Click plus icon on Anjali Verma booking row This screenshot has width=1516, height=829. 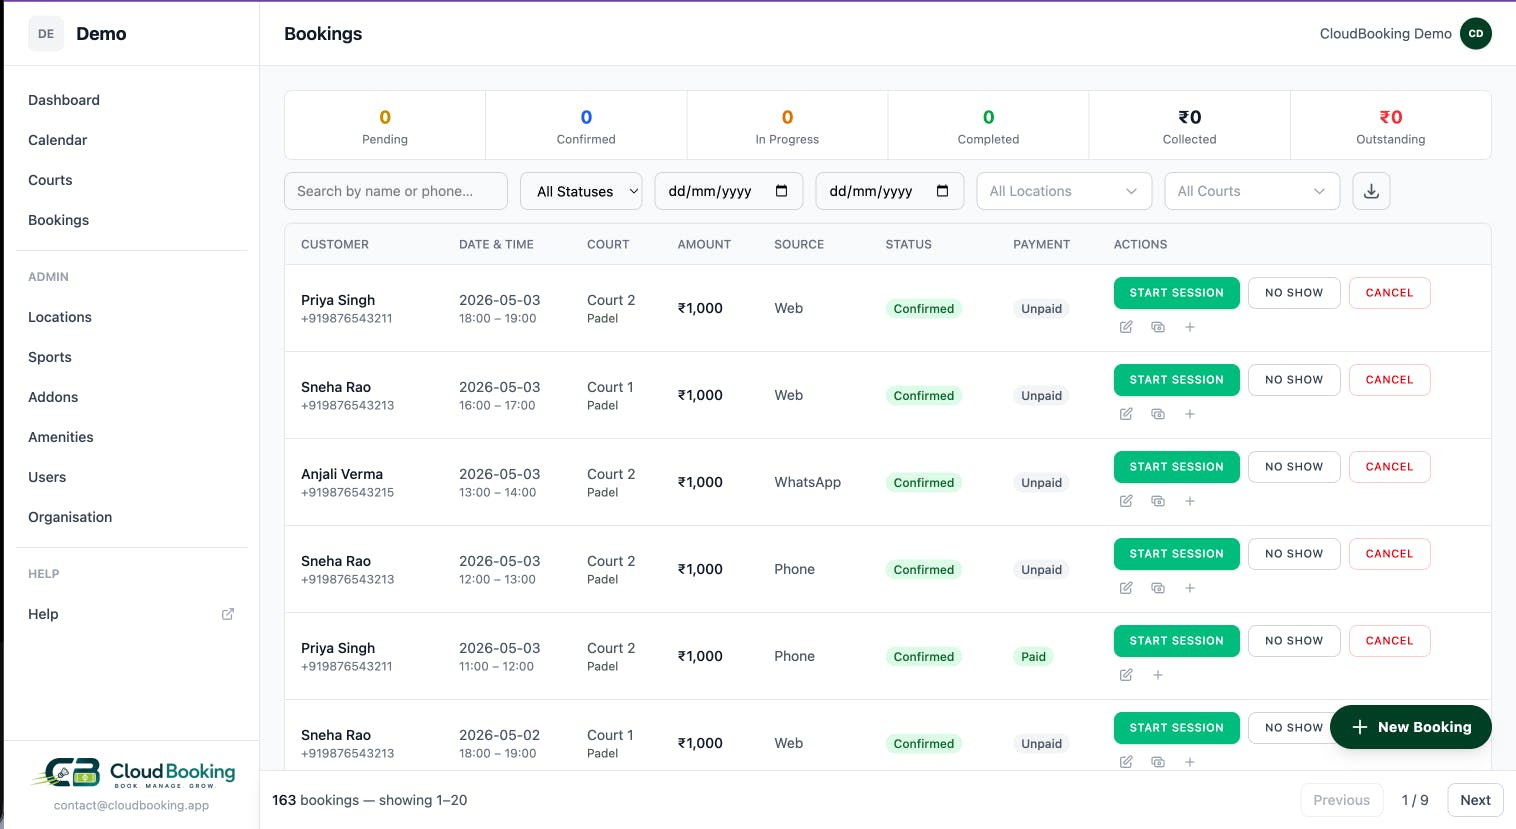point(1190,501)
